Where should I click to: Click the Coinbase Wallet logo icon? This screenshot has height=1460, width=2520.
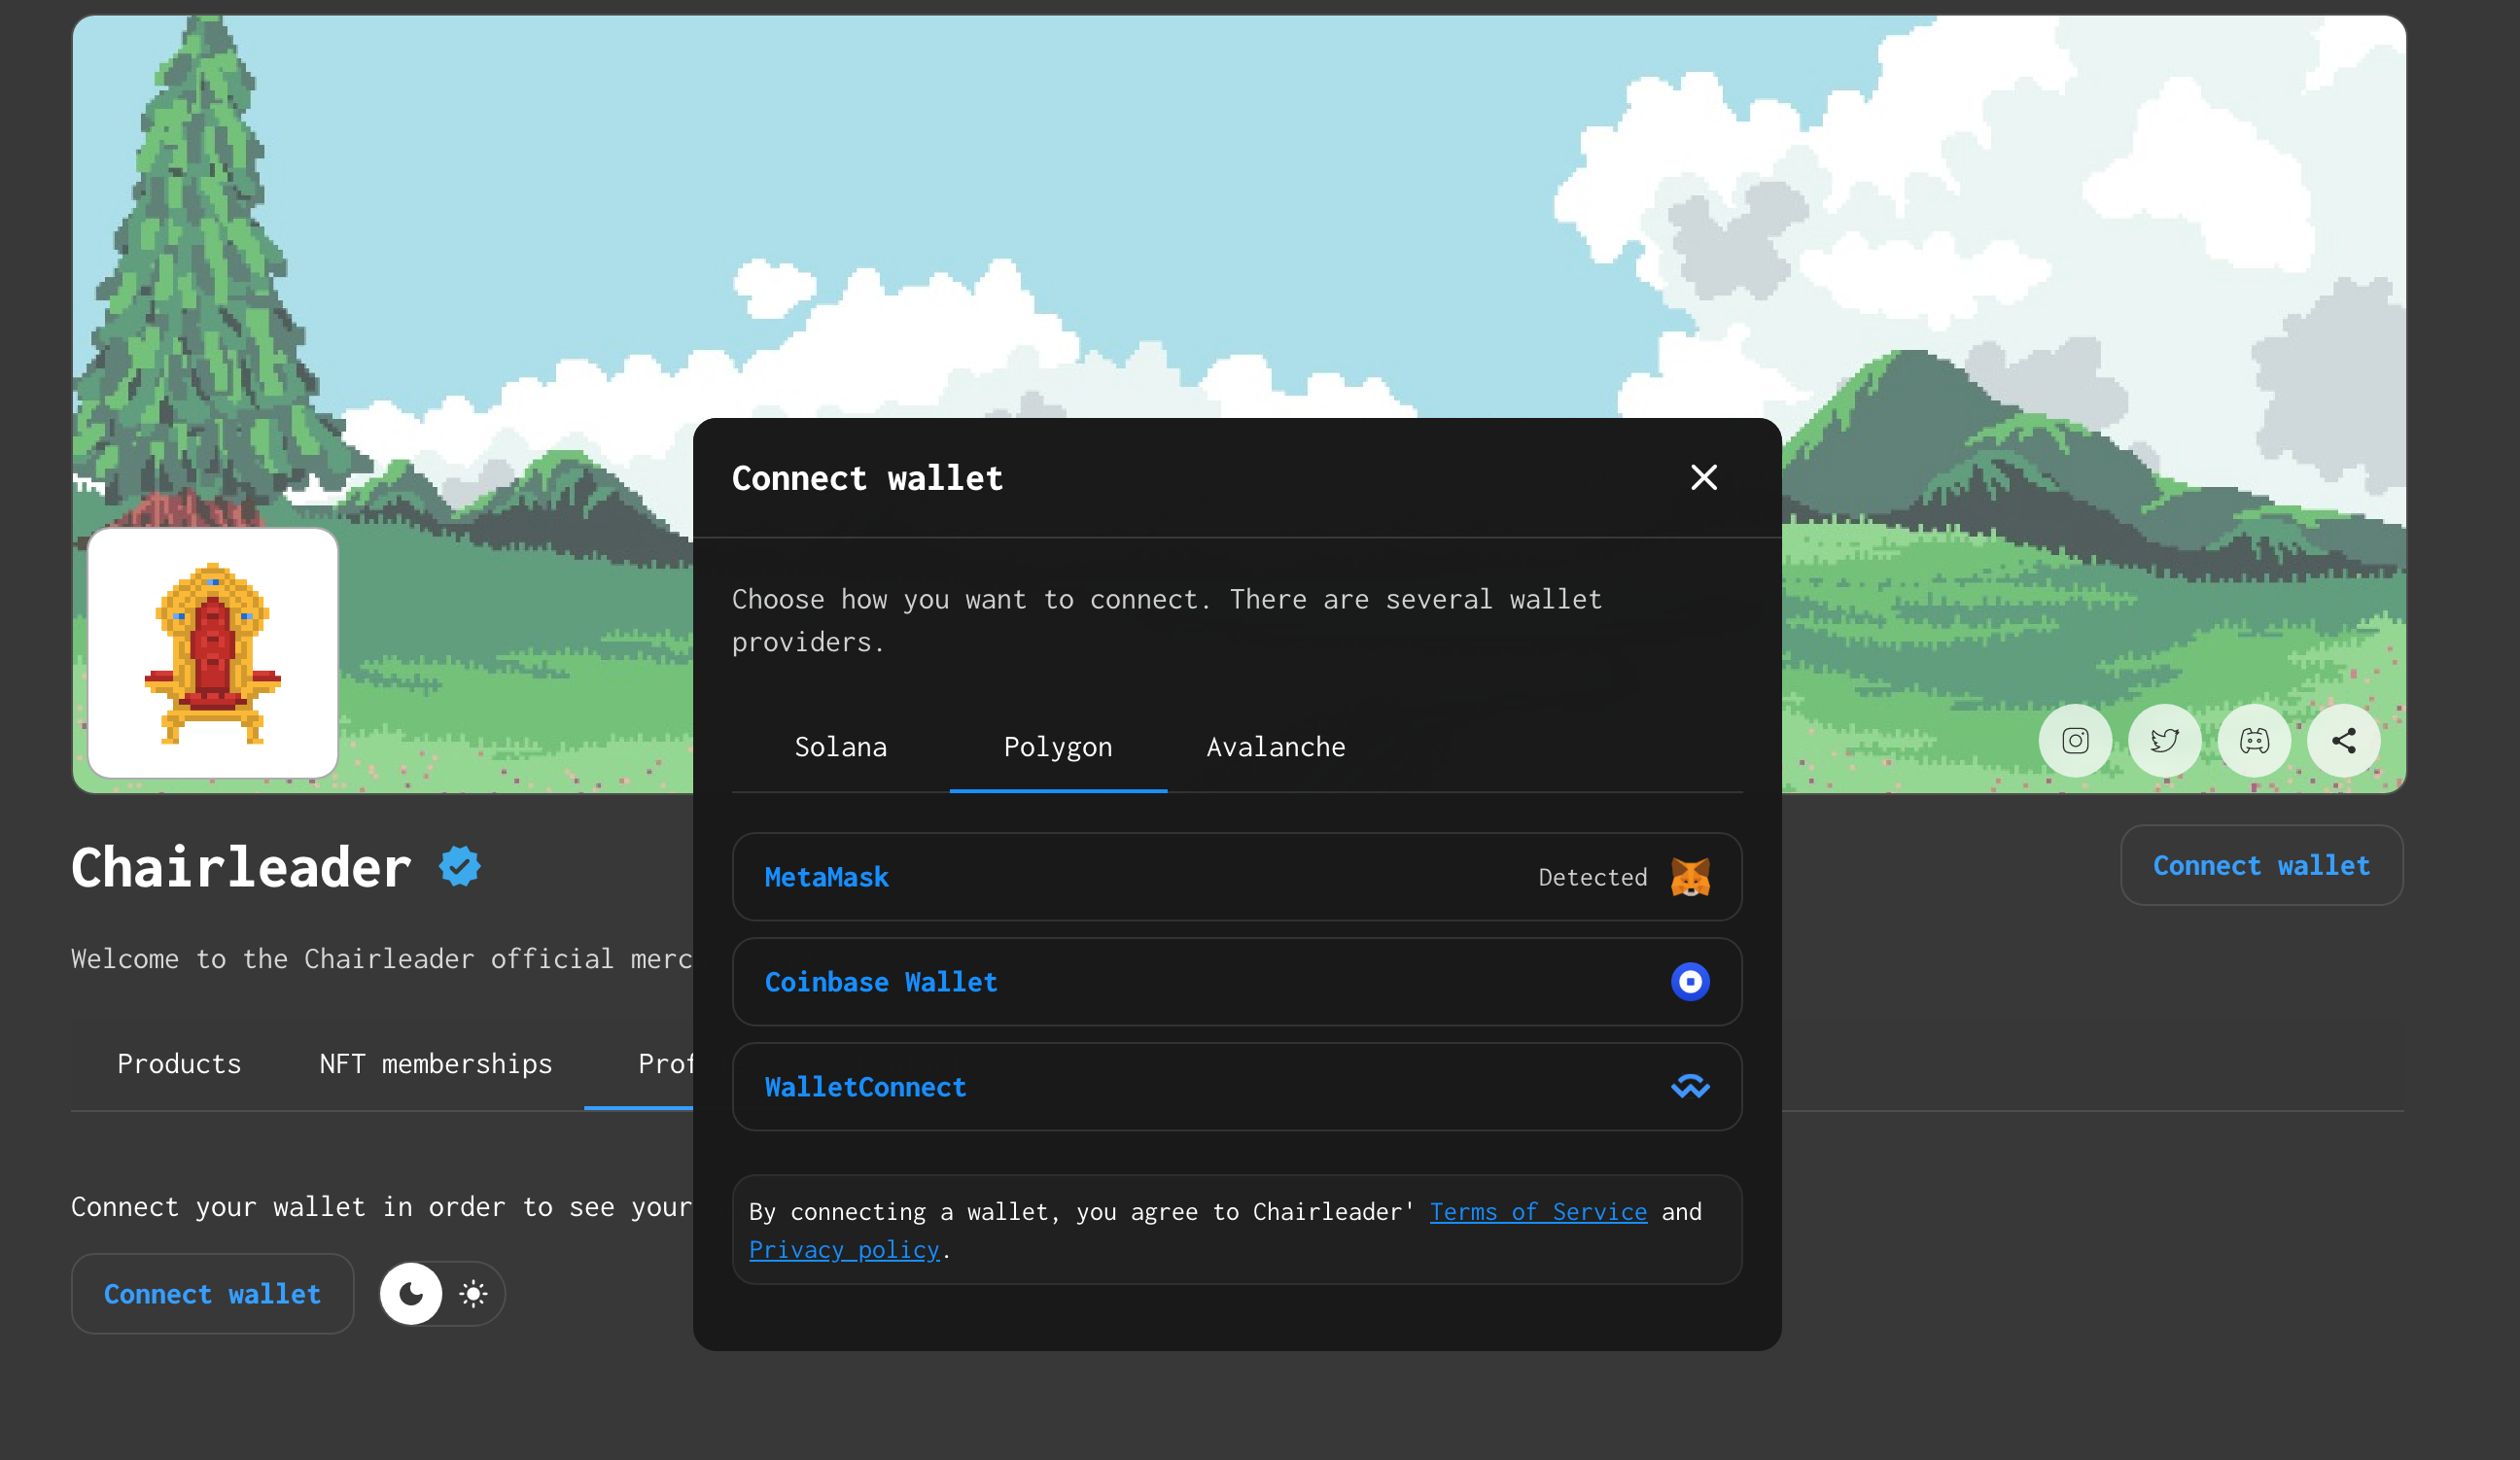(1690, 982)
